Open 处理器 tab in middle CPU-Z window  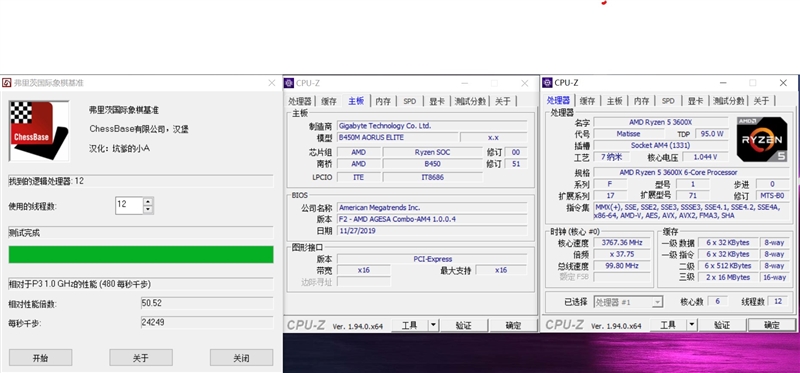point(300,101)
